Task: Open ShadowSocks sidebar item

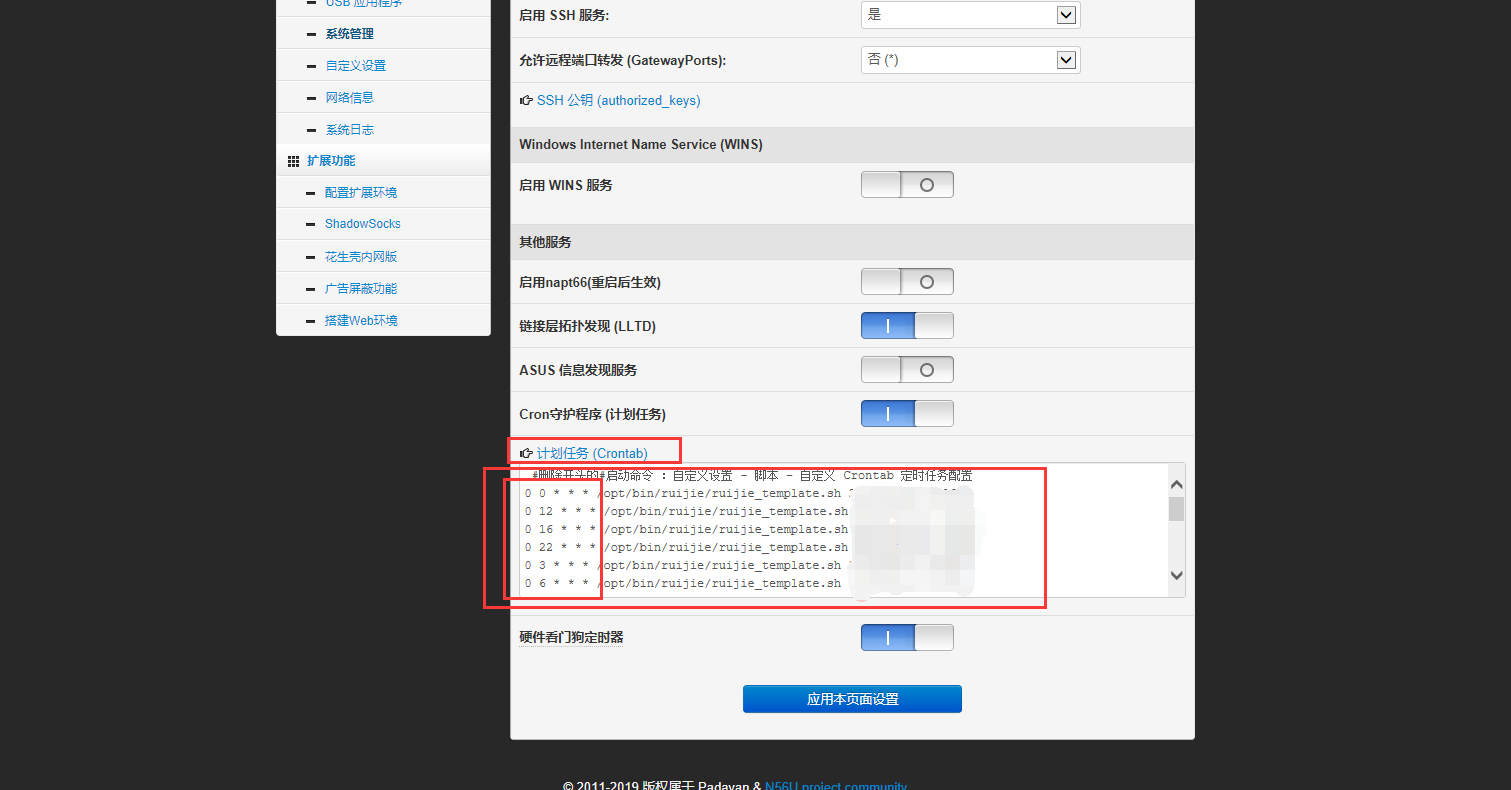Action: click(362, 224)
